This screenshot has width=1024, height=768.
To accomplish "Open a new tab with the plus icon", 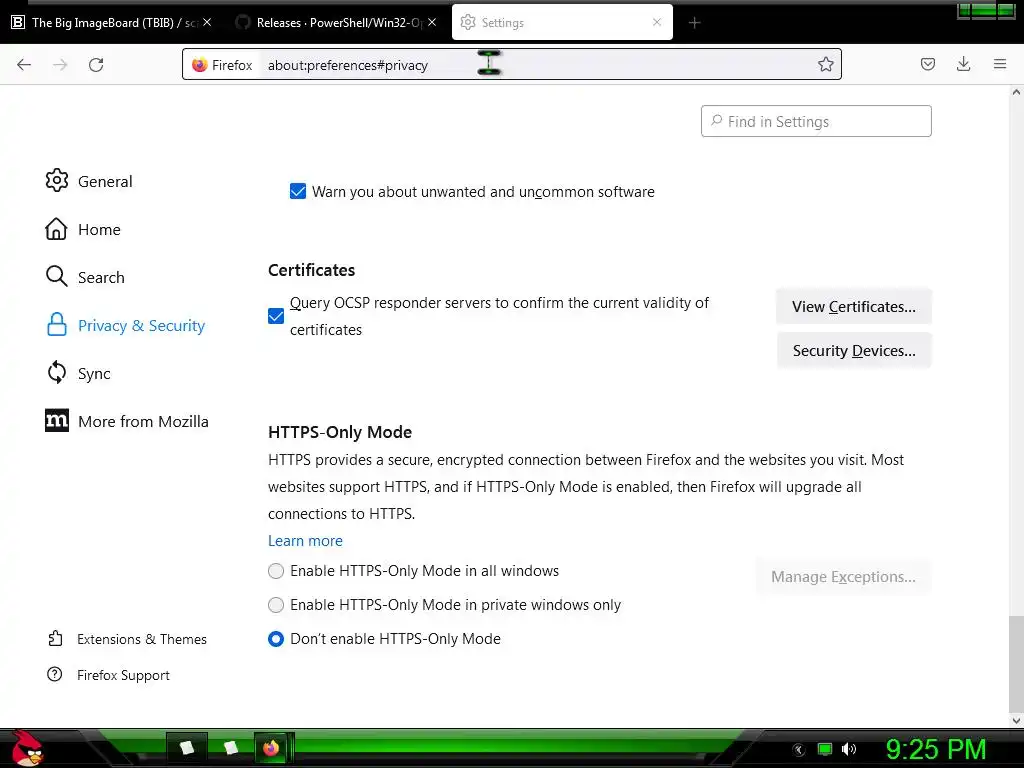I will [694, 23].
